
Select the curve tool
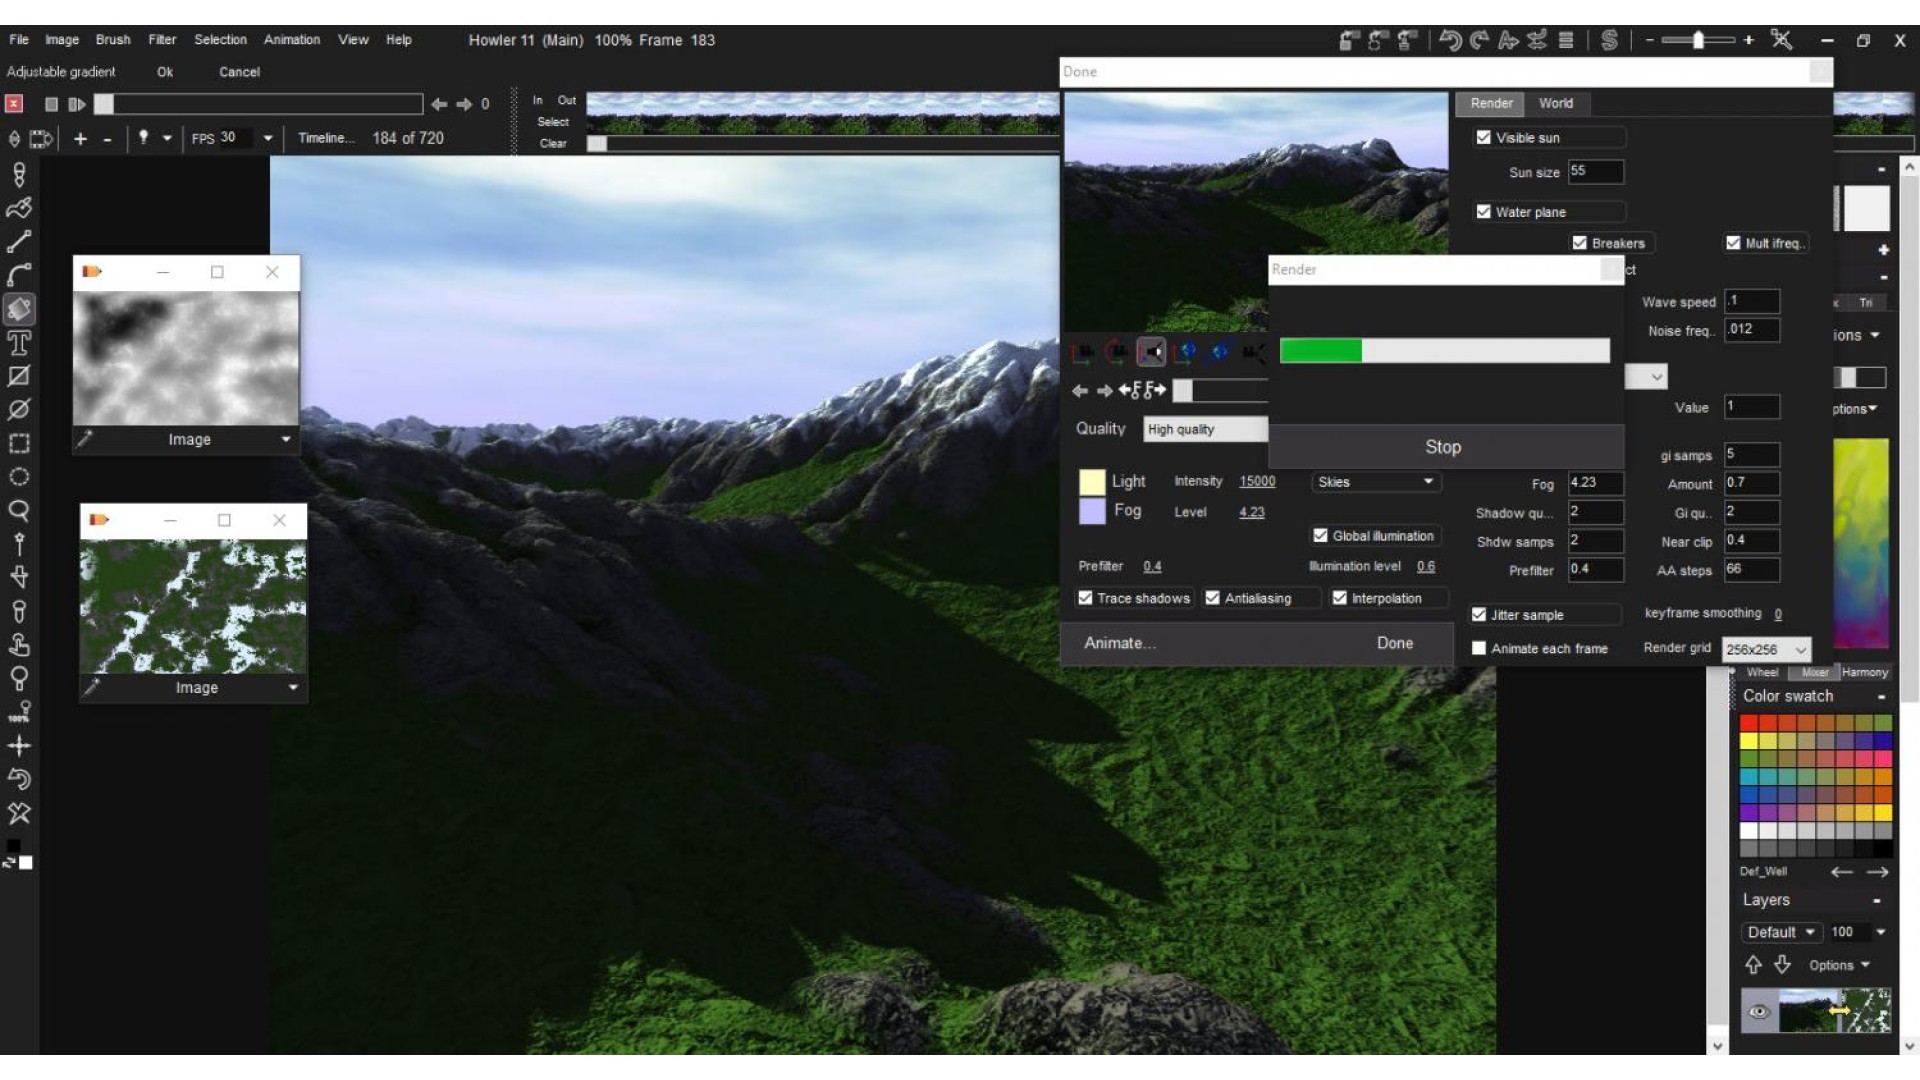(x=19, y=275)
